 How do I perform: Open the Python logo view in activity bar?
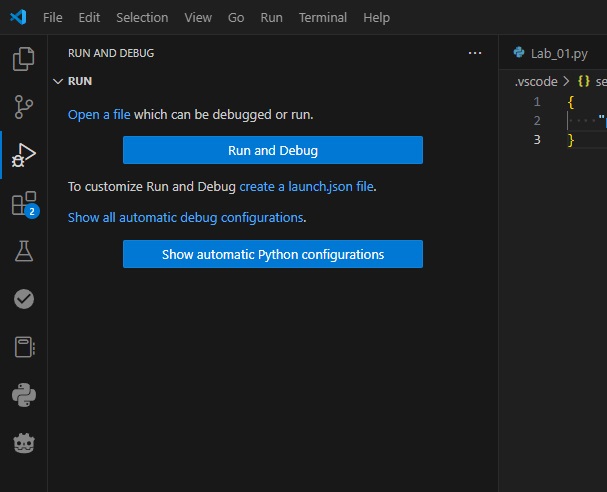[x=23, y=395]
